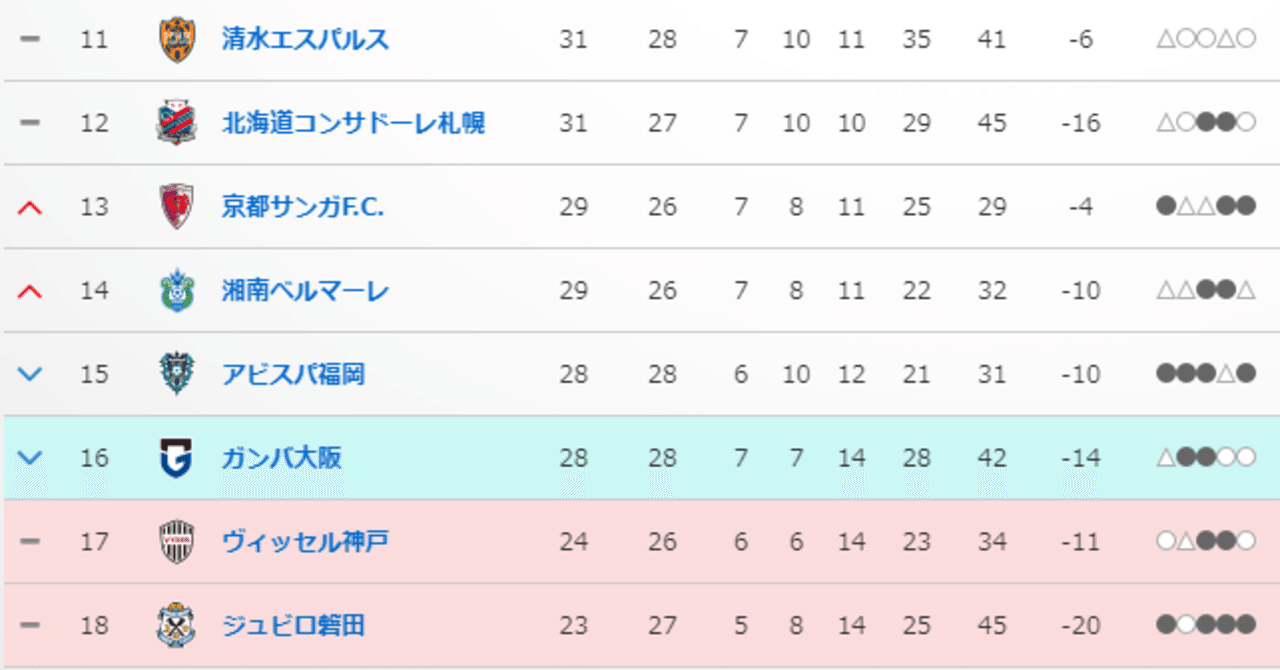Click the Gamba Osaka club emblem
The image size is (1280, 670).
tap(175, 458)
